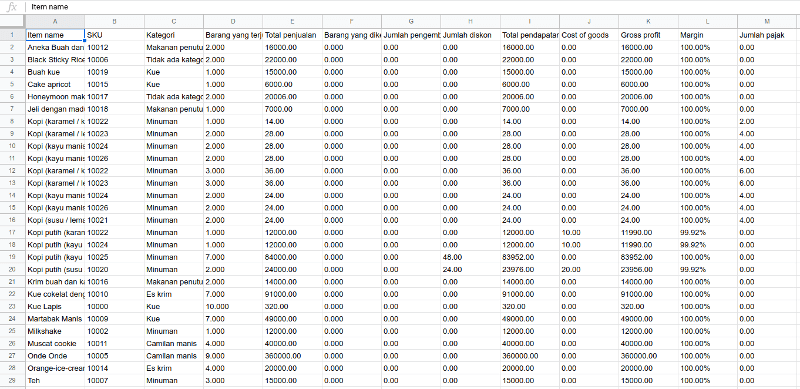This screenshot has height=389, width=800.
Task: Click Total penjualan '20006.00' for Honeymoon row
Action: coord(292,96)
